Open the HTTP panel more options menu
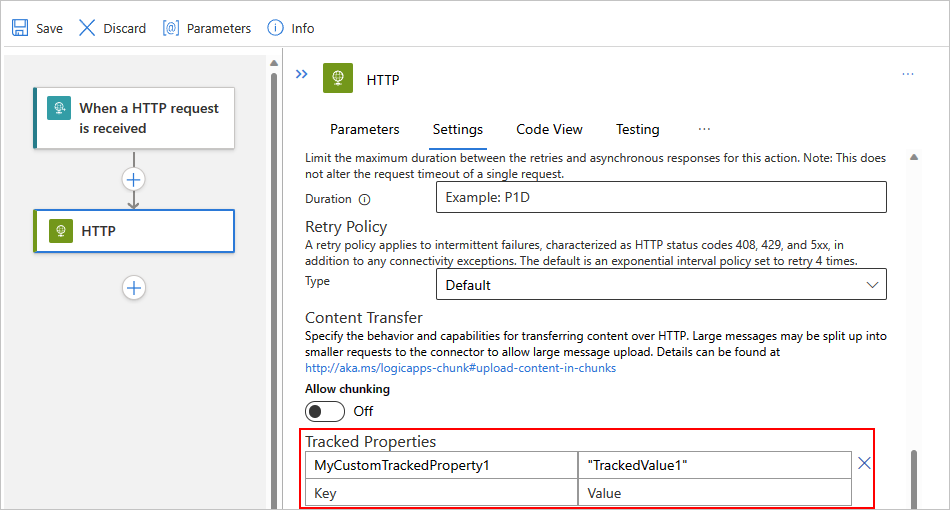 pyautogui.click(x=907, y=75)
